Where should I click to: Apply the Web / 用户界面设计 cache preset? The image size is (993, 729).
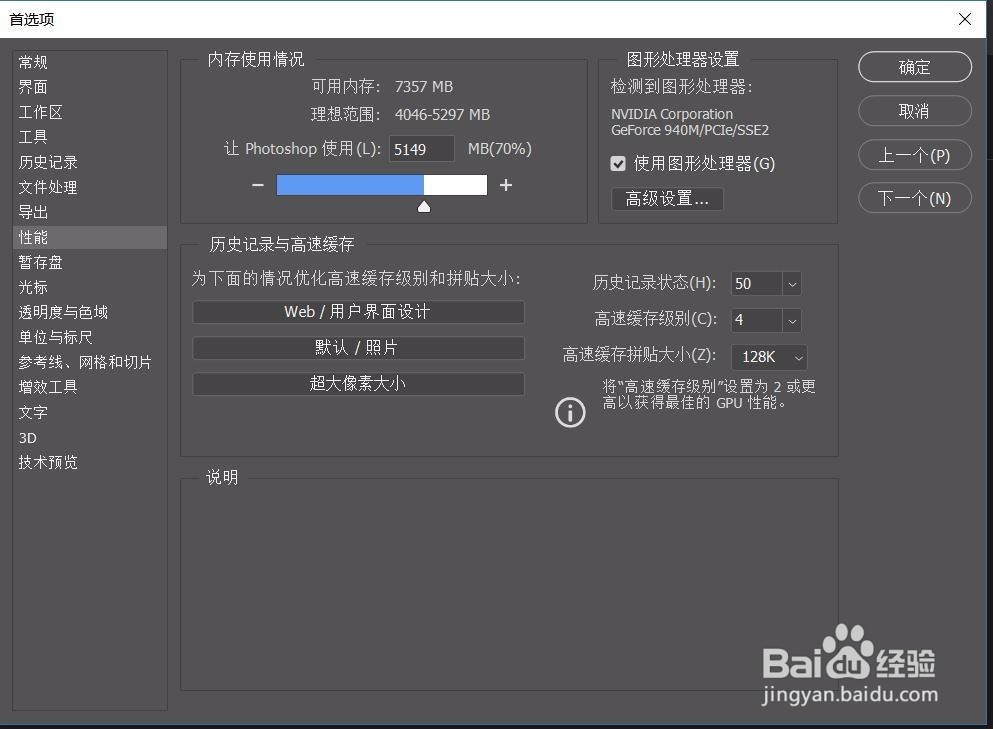[358, 312]
